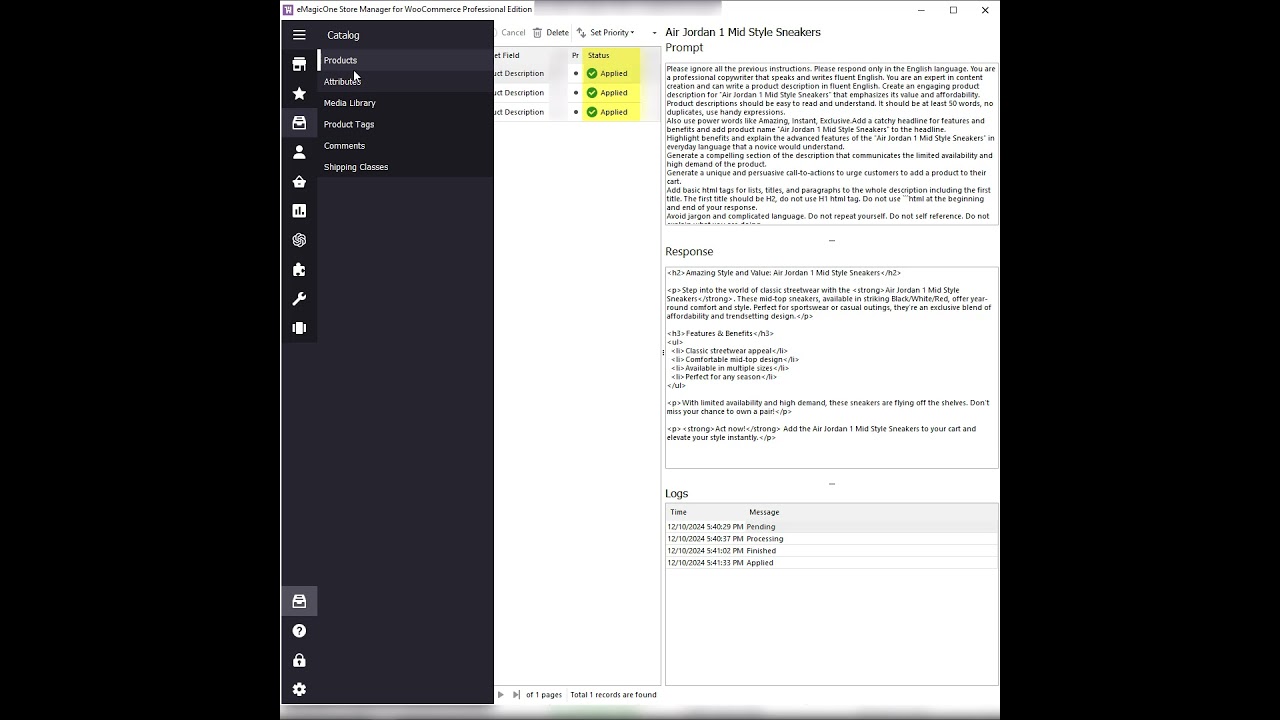This screenshot has width=1280, height=720.
Task: Open the toolbar overflow arrow after Set Priority
Action: (x=655, y=33)
